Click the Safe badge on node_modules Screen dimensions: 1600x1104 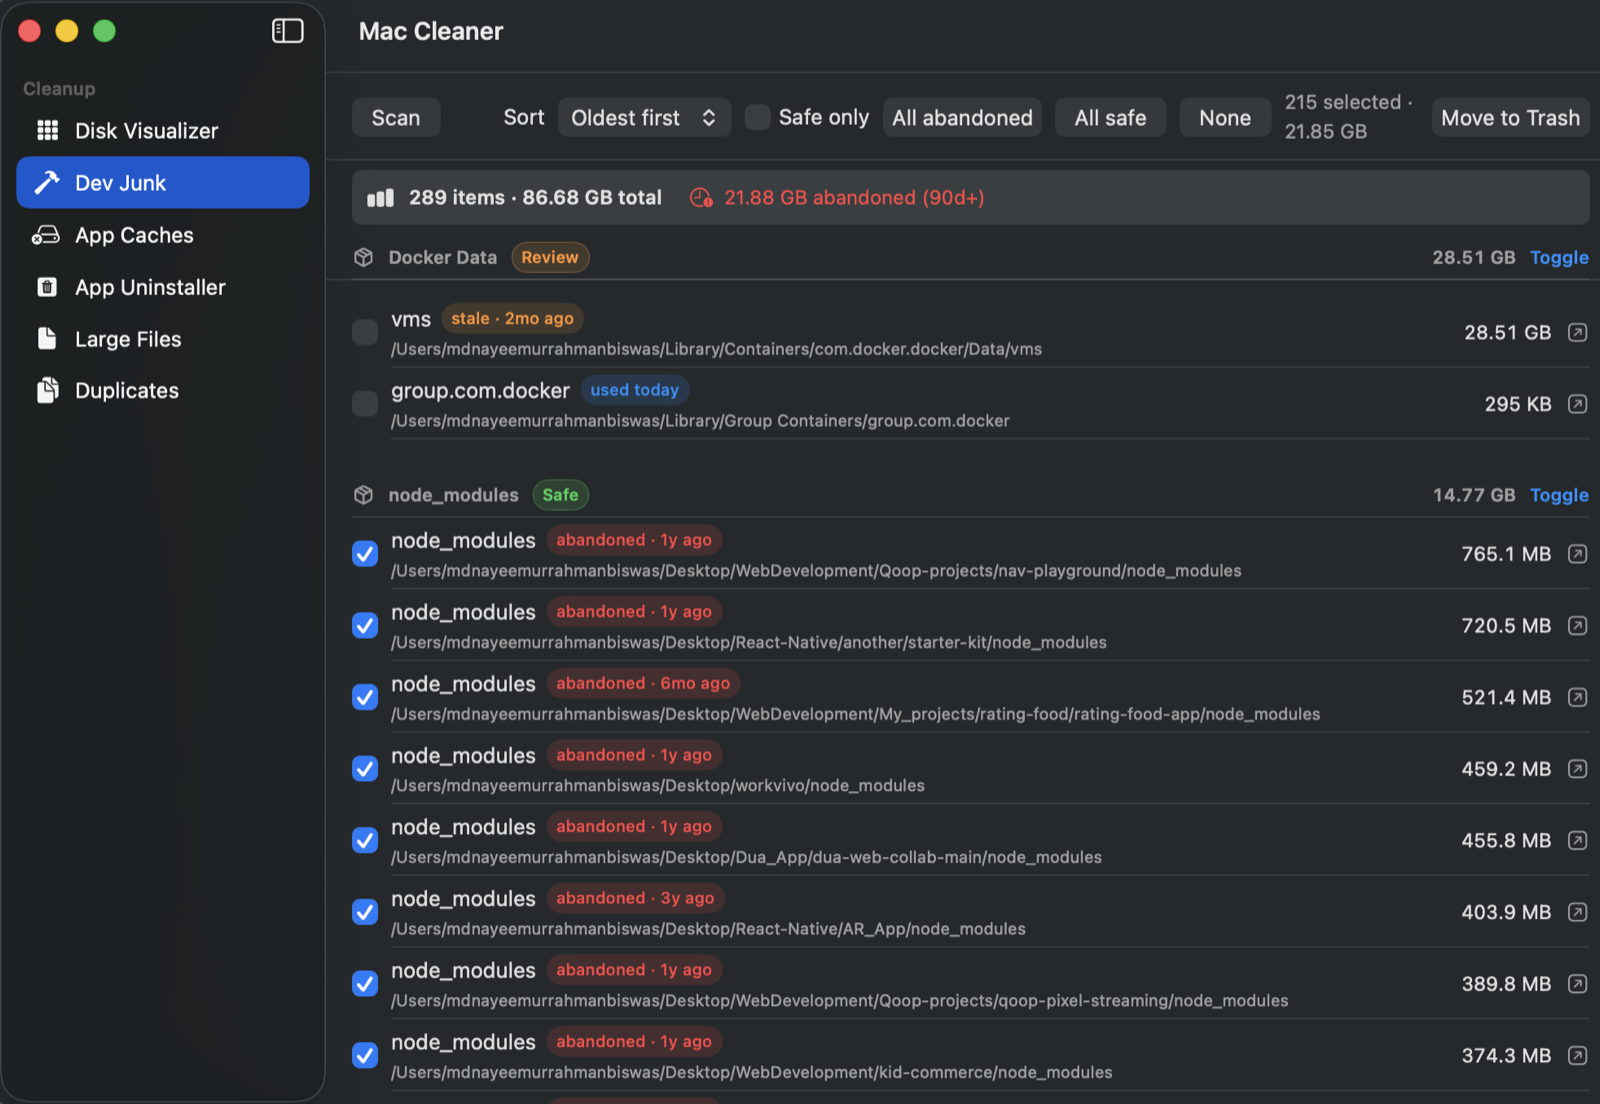coord(561,495)
